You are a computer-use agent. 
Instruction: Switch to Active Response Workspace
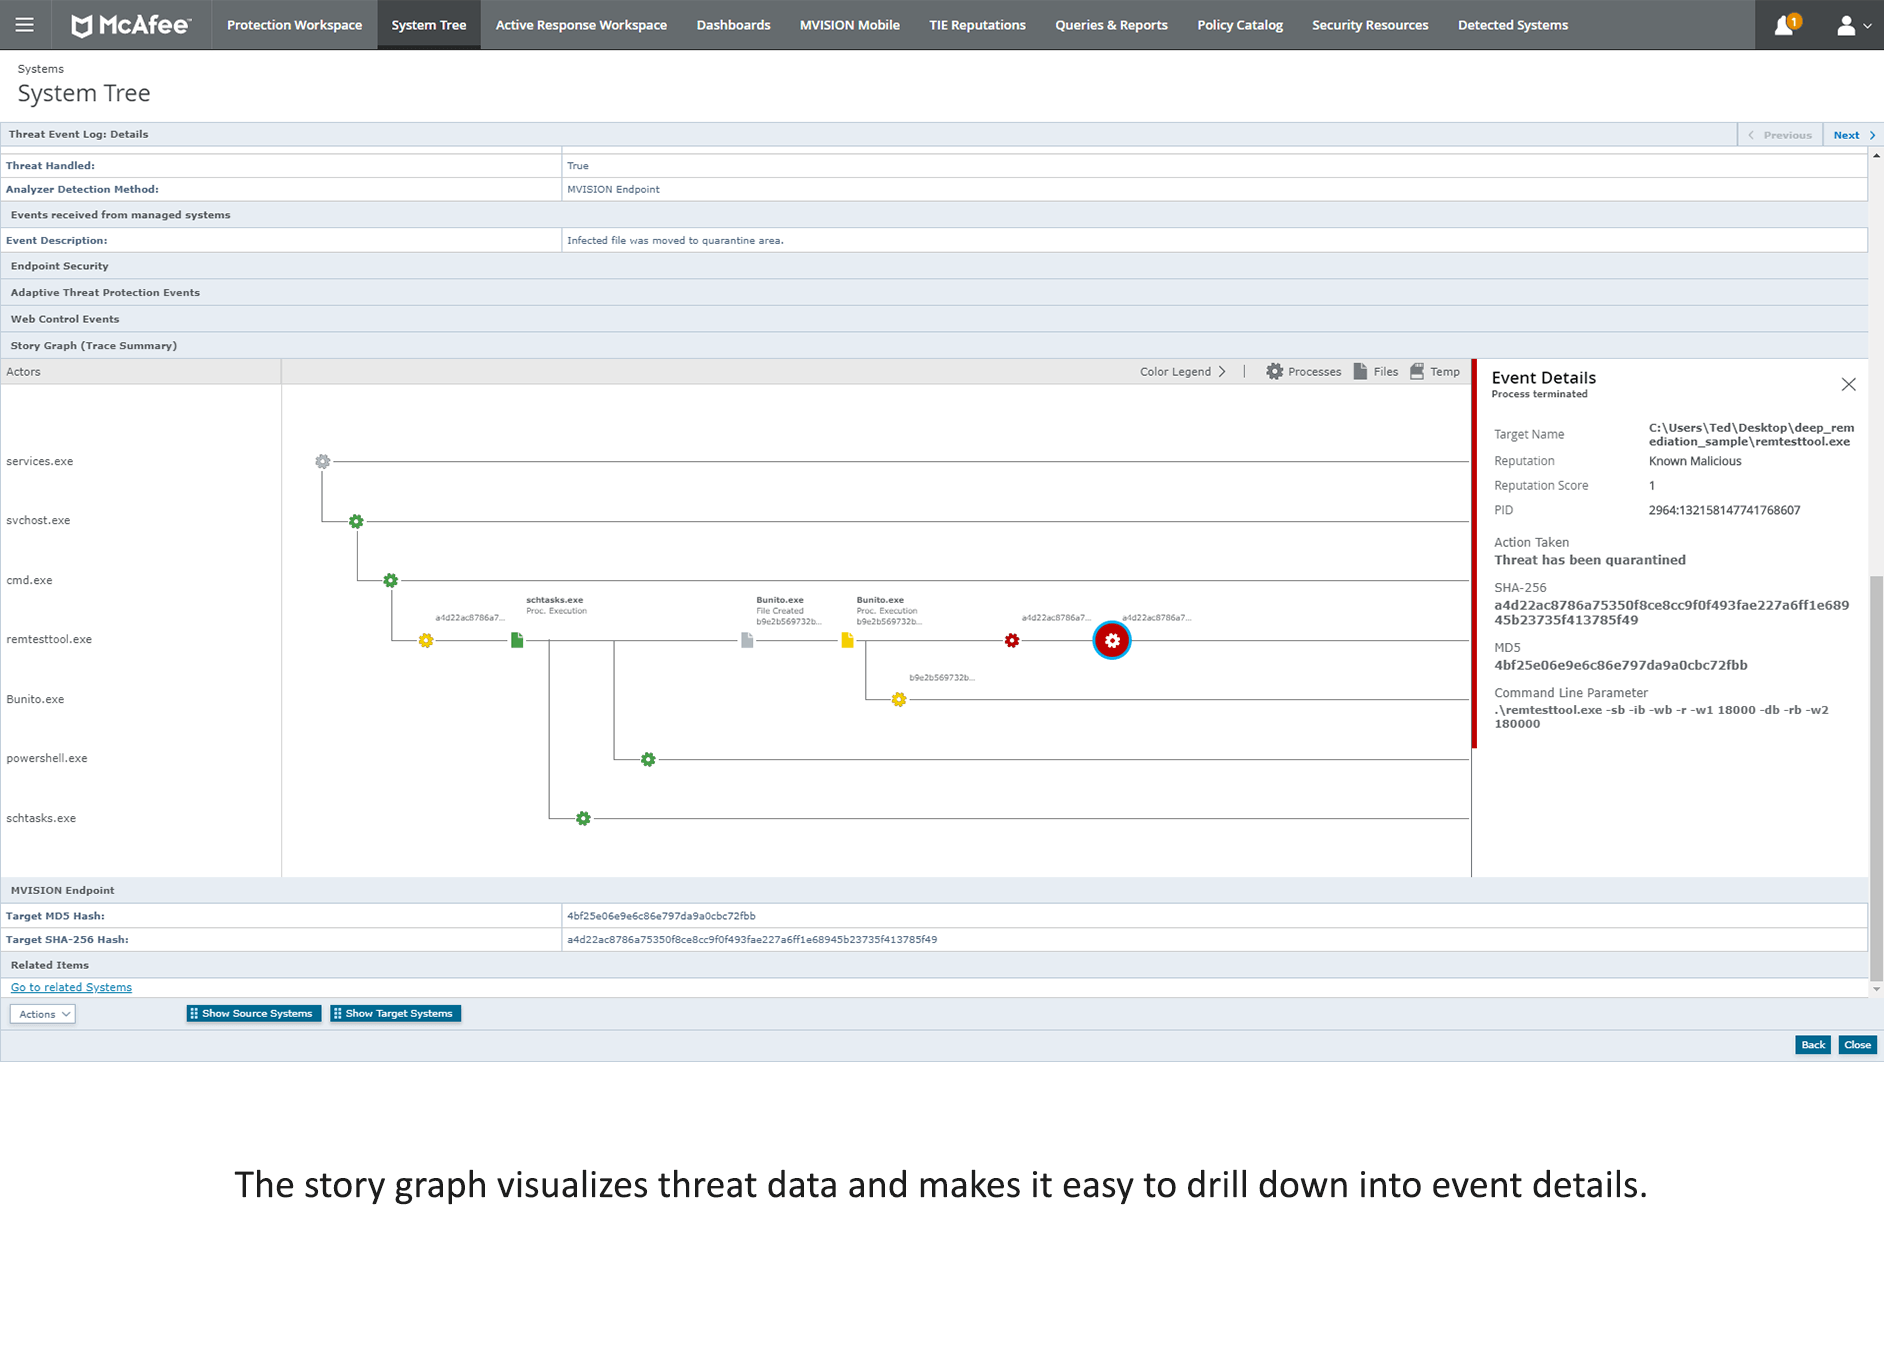tap(581, 25)
